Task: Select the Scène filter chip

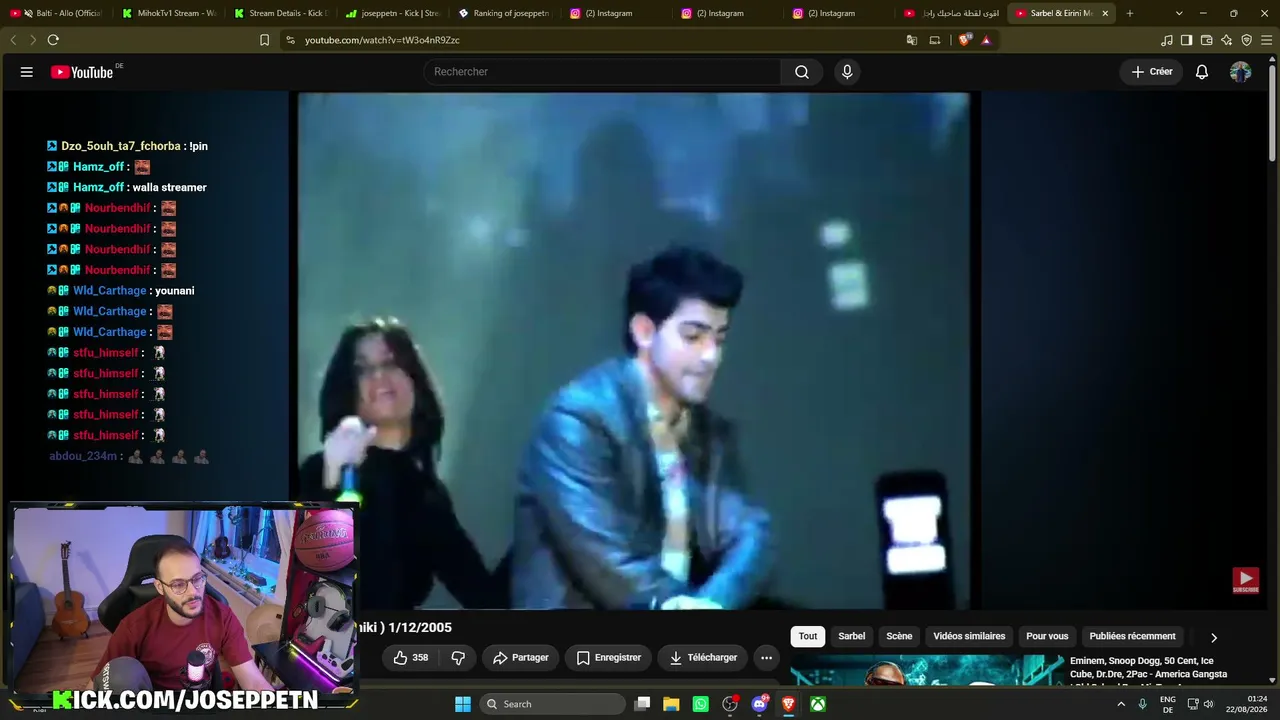Action: pos(899,636)
